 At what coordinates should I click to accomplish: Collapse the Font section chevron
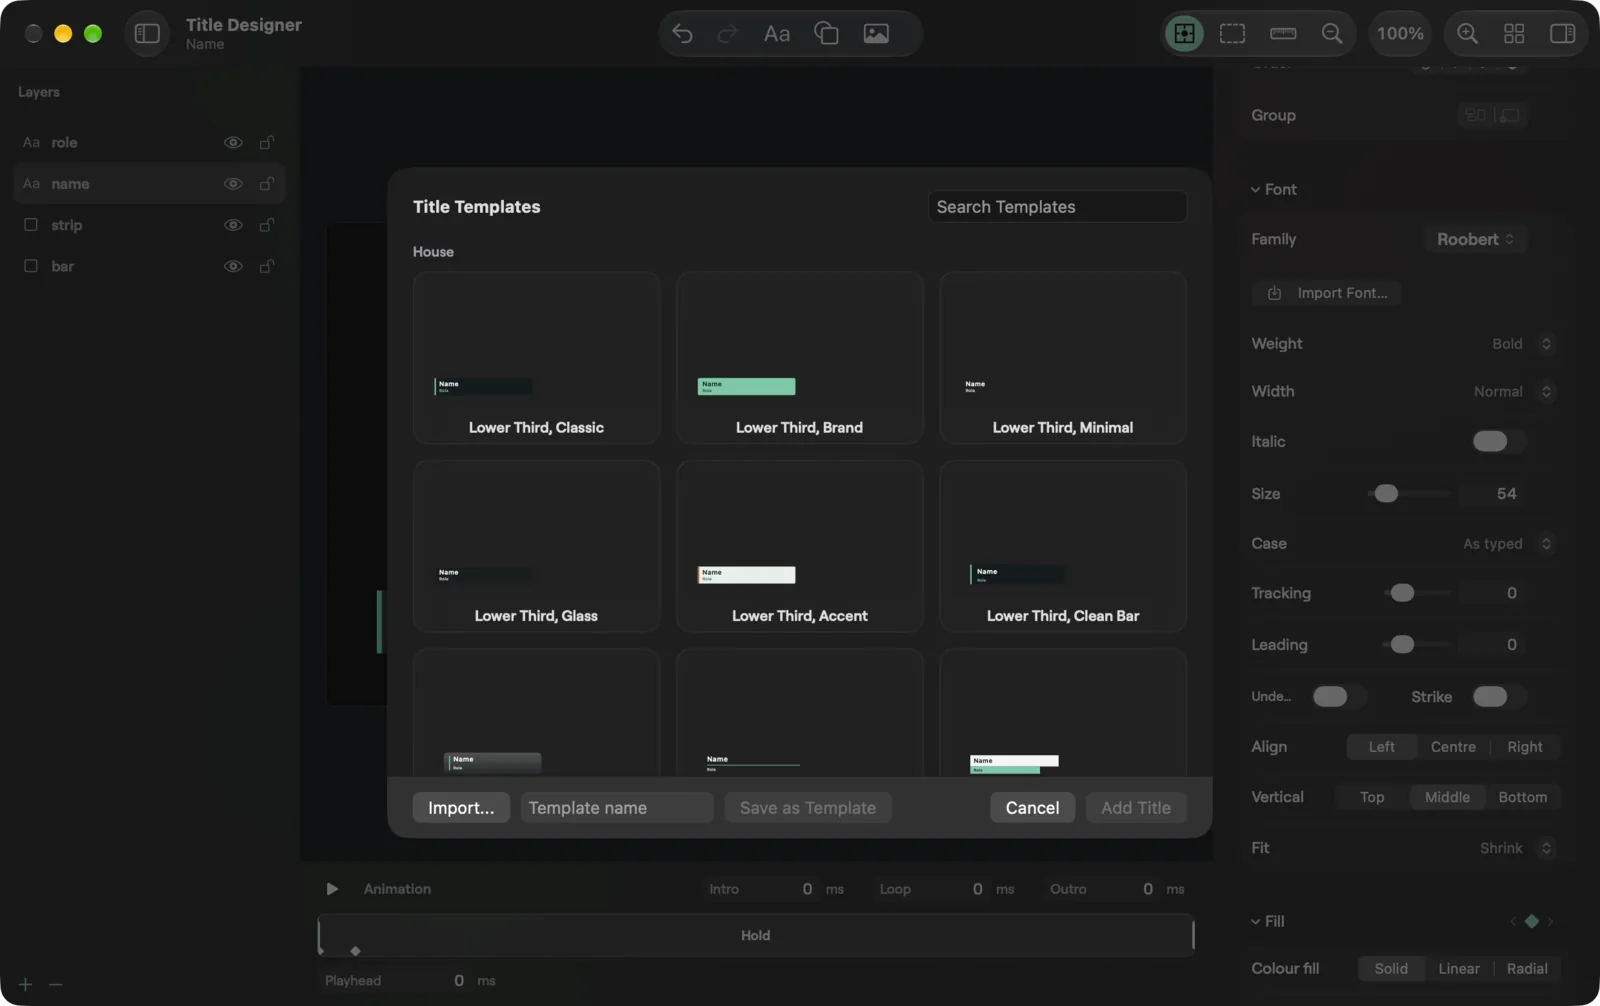point(1255,189)
